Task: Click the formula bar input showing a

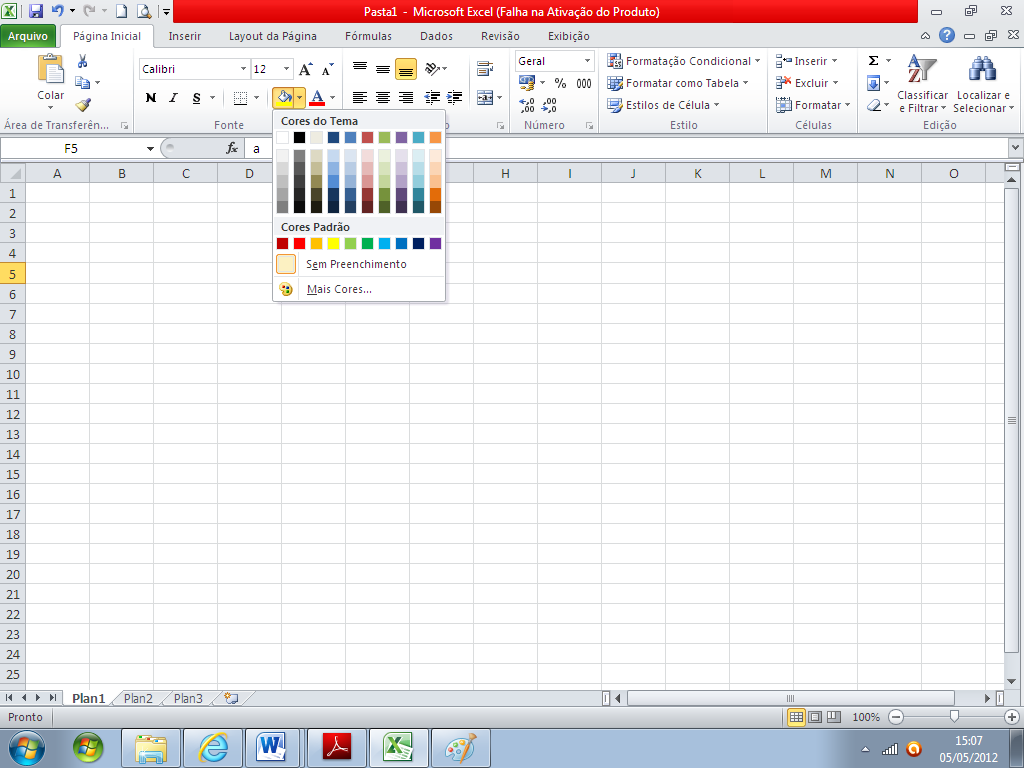Action: (627, 149)
